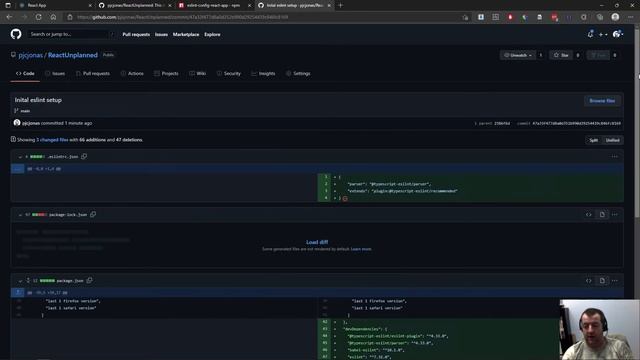Open the browser extensions puzzle icon

point(584,17)
